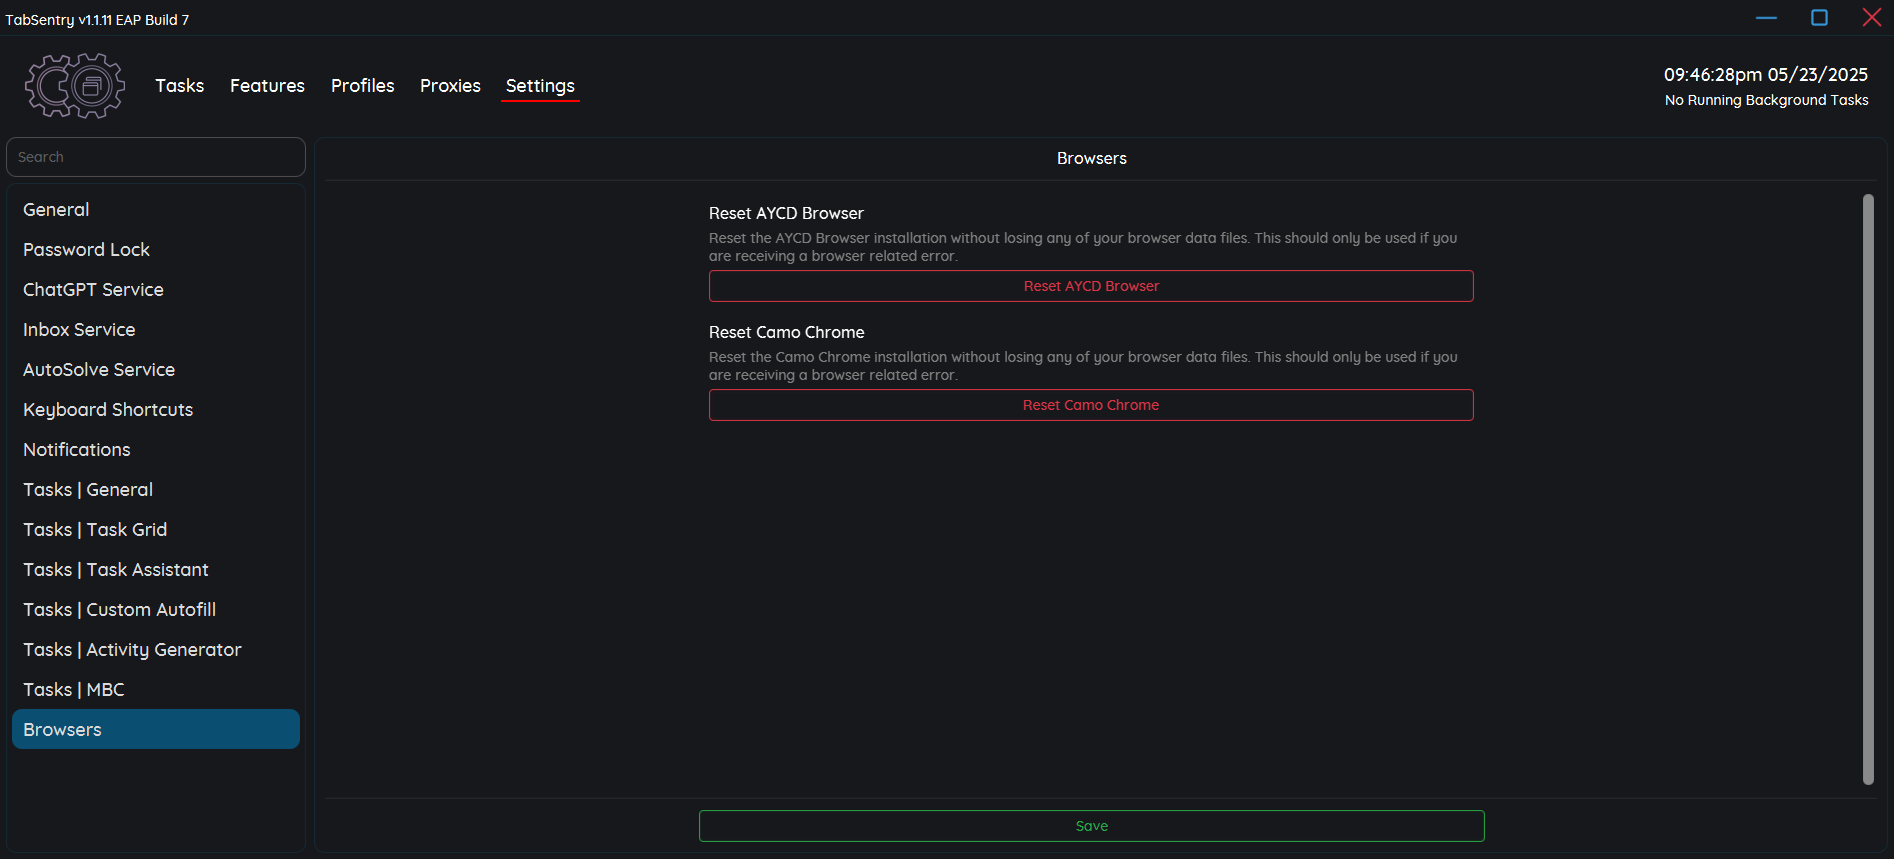Viewport: 1894px width, 859px height.
Task: Switch to the Profiles tab
Action: click(362, 86)
